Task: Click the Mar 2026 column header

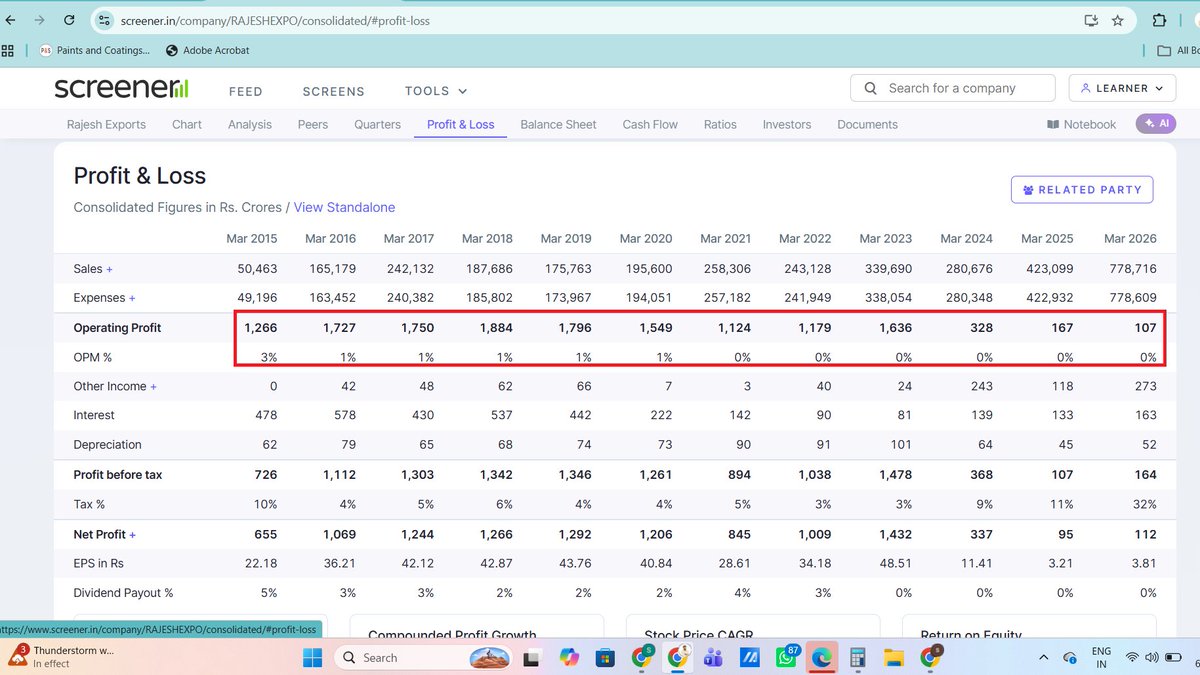Action: (x=1130, y=239)
